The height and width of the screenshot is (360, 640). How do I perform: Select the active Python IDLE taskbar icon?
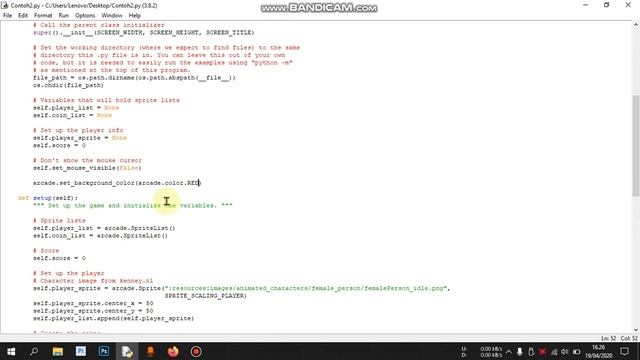click(127, 351)
